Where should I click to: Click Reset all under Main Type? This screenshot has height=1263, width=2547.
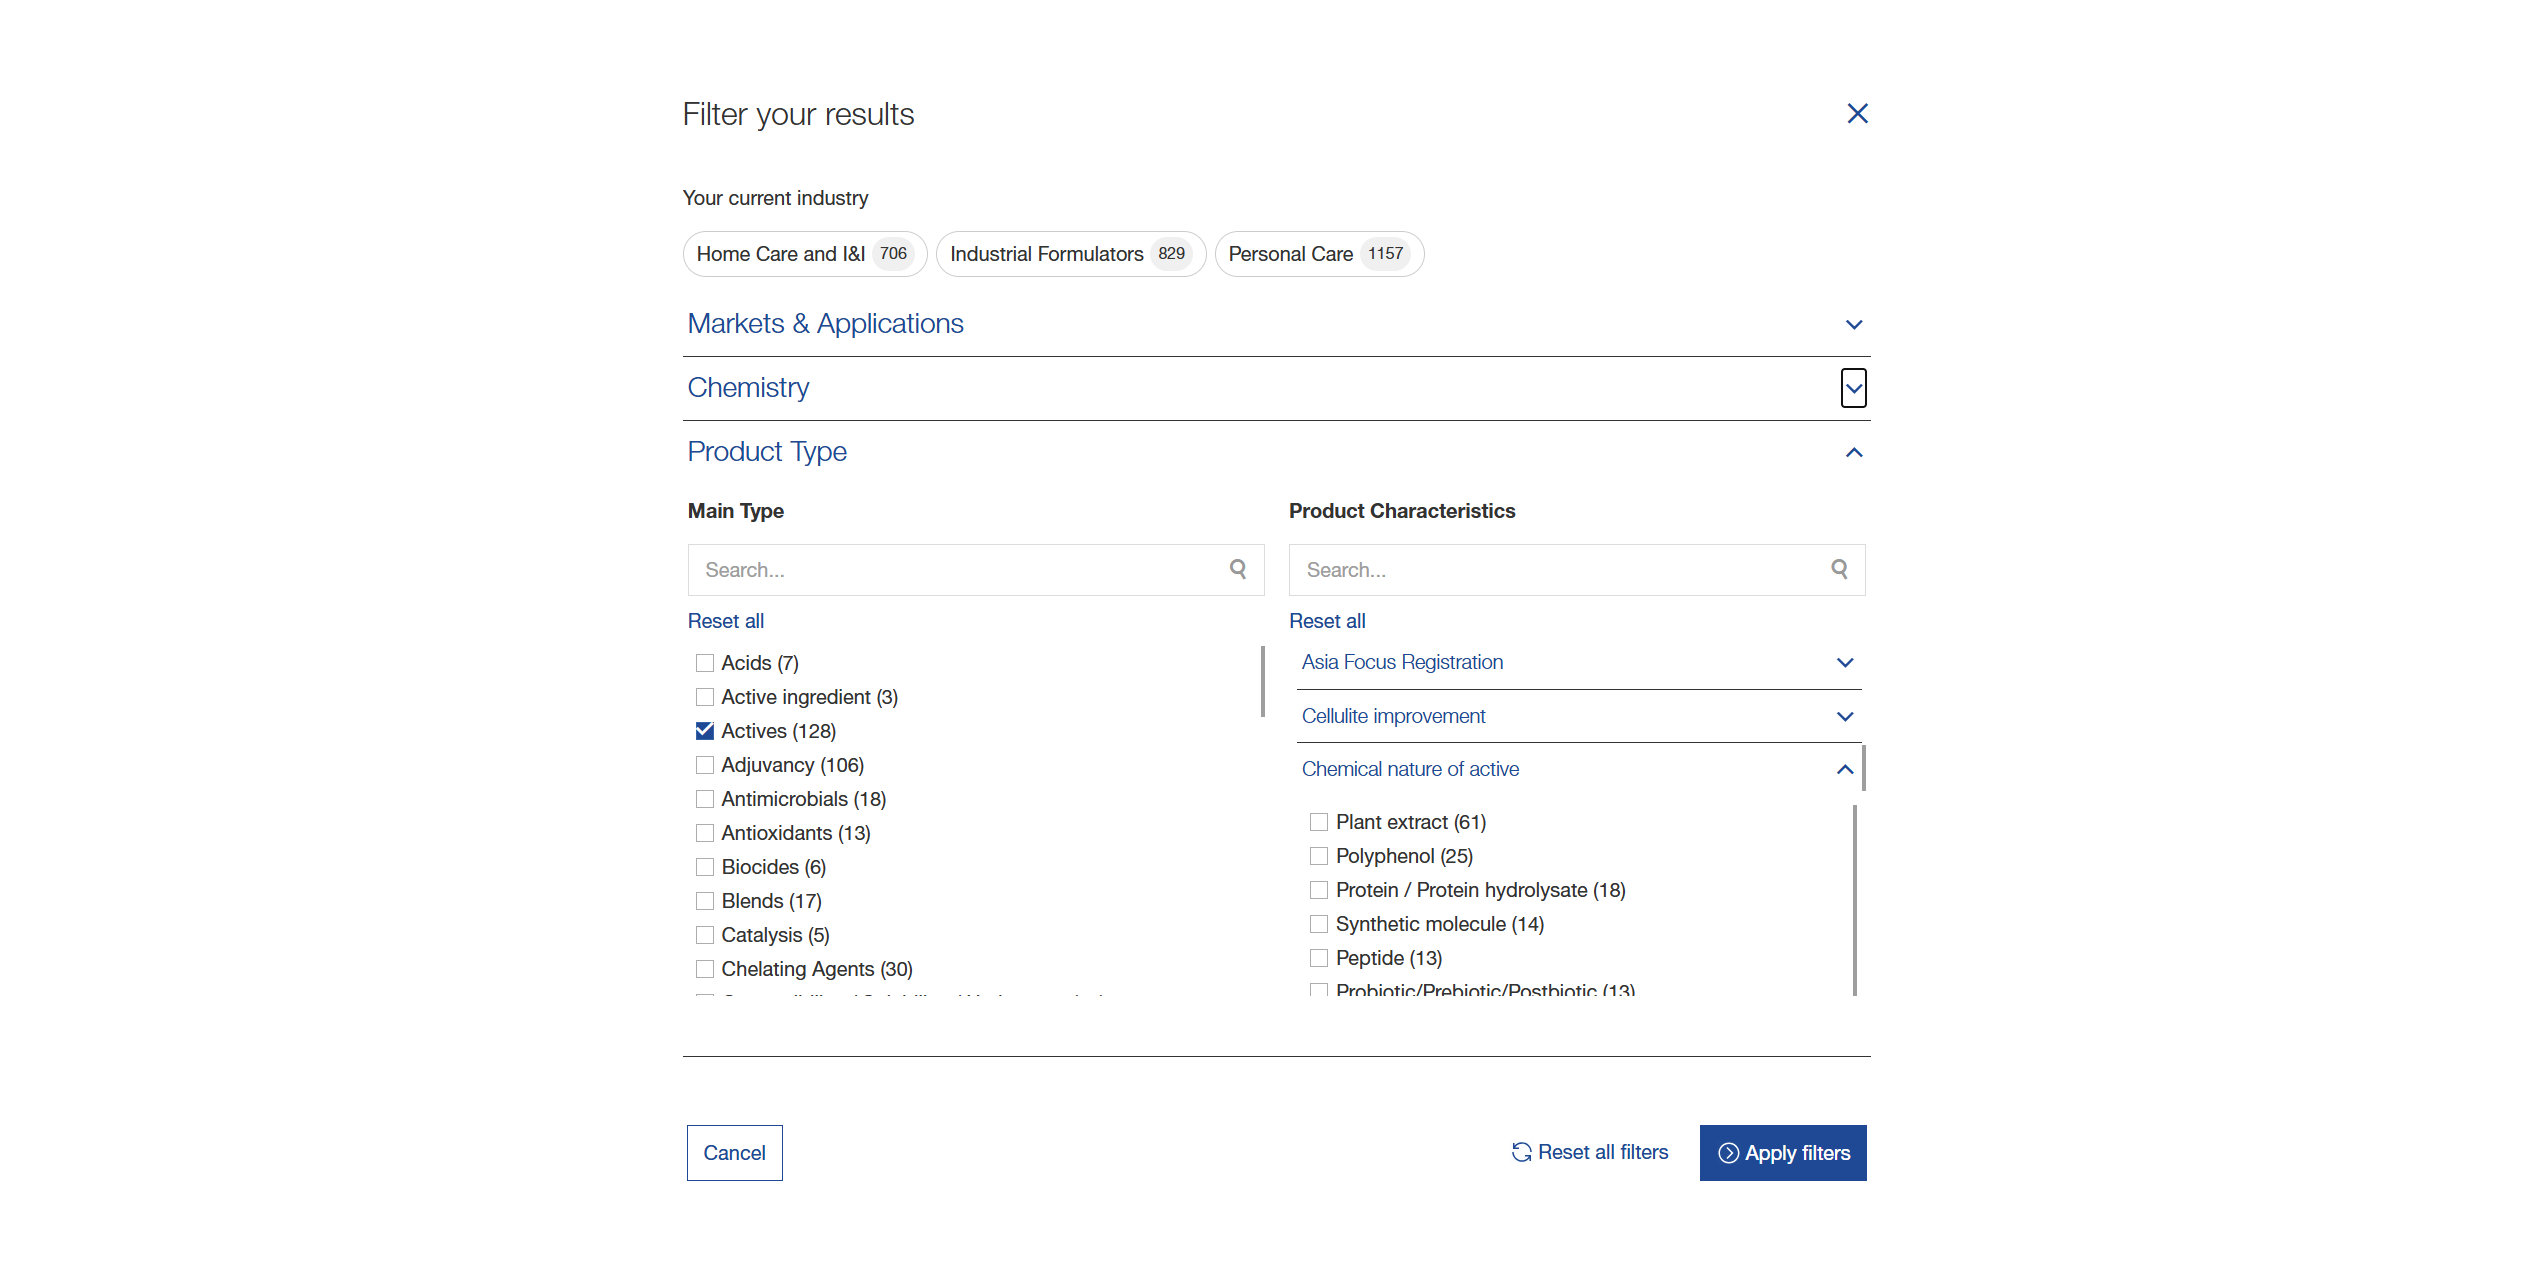[x=725, y=621]
